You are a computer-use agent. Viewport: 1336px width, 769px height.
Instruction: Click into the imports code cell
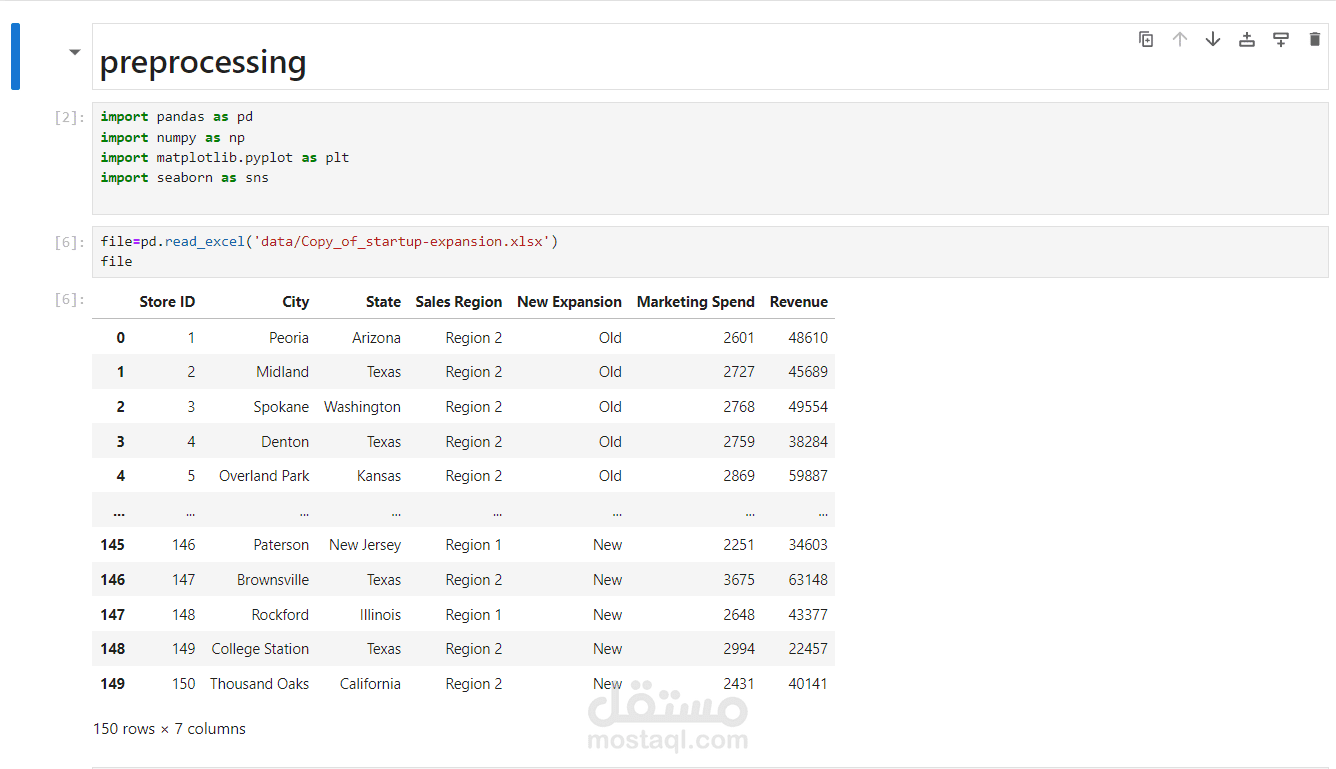coord(710,157)
